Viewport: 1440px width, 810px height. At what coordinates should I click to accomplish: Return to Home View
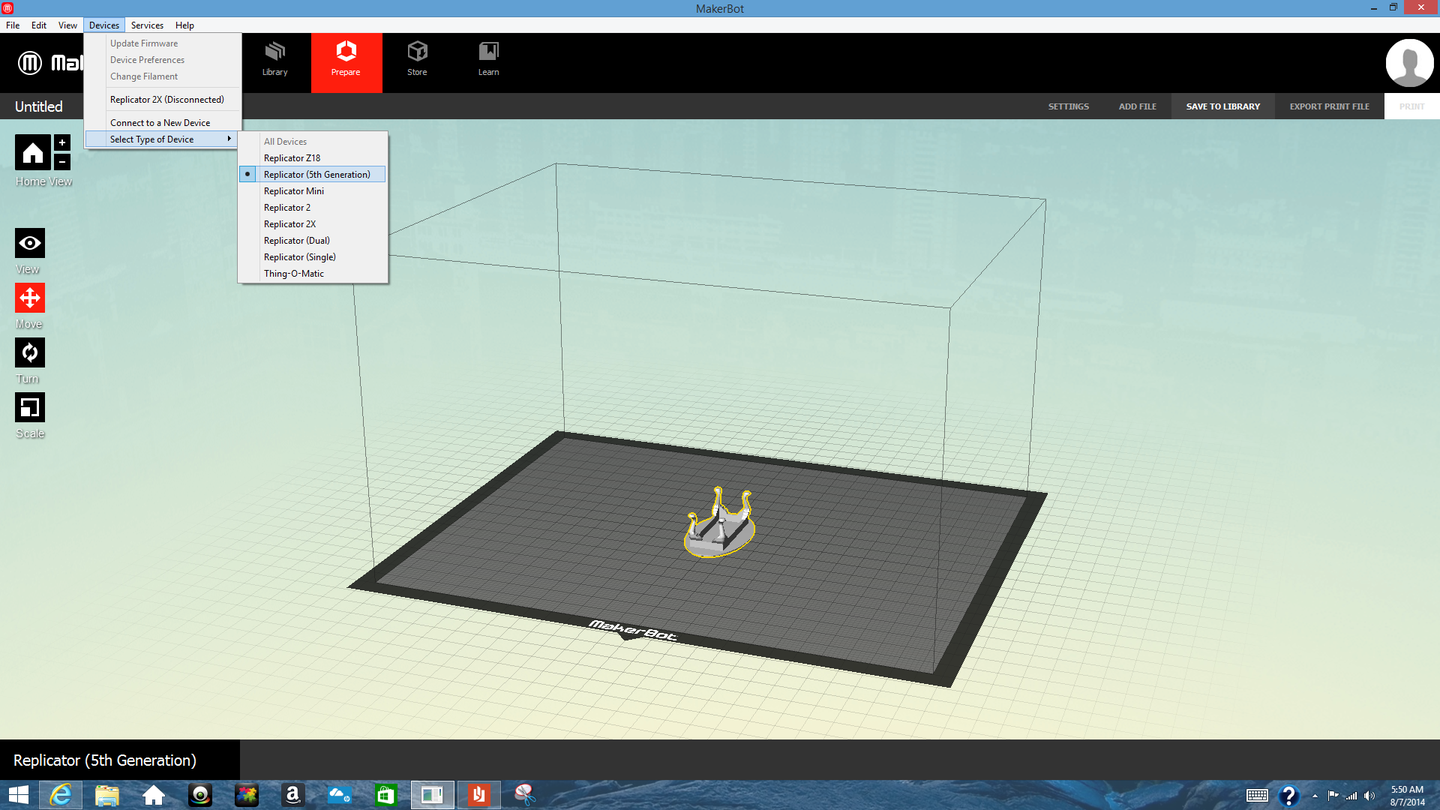click(33, 150)
